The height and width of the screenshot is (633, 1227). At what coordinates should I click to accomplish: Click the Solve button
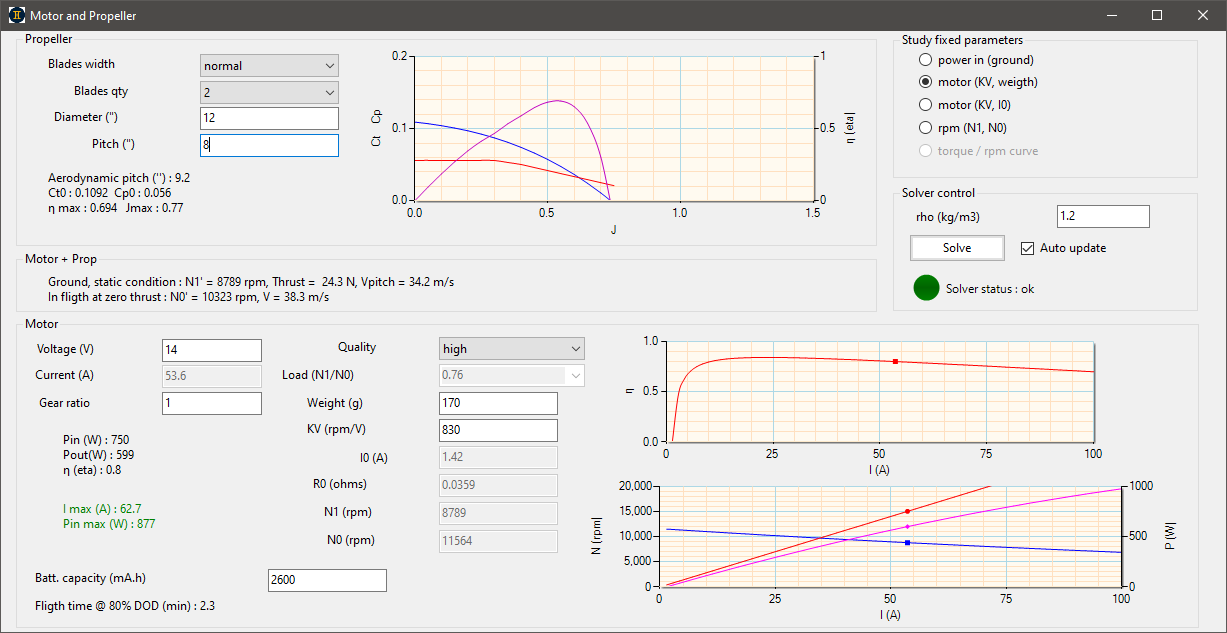[957, 248]
